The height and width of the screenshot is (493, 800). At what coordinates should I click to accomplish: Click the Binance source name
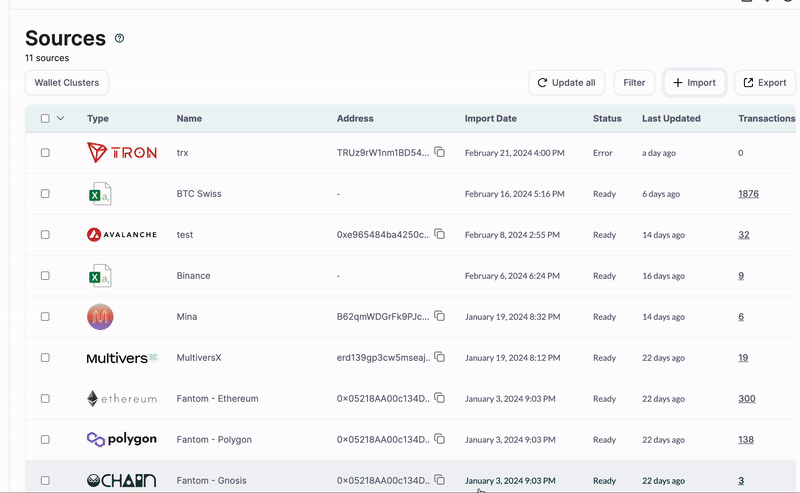193,276
